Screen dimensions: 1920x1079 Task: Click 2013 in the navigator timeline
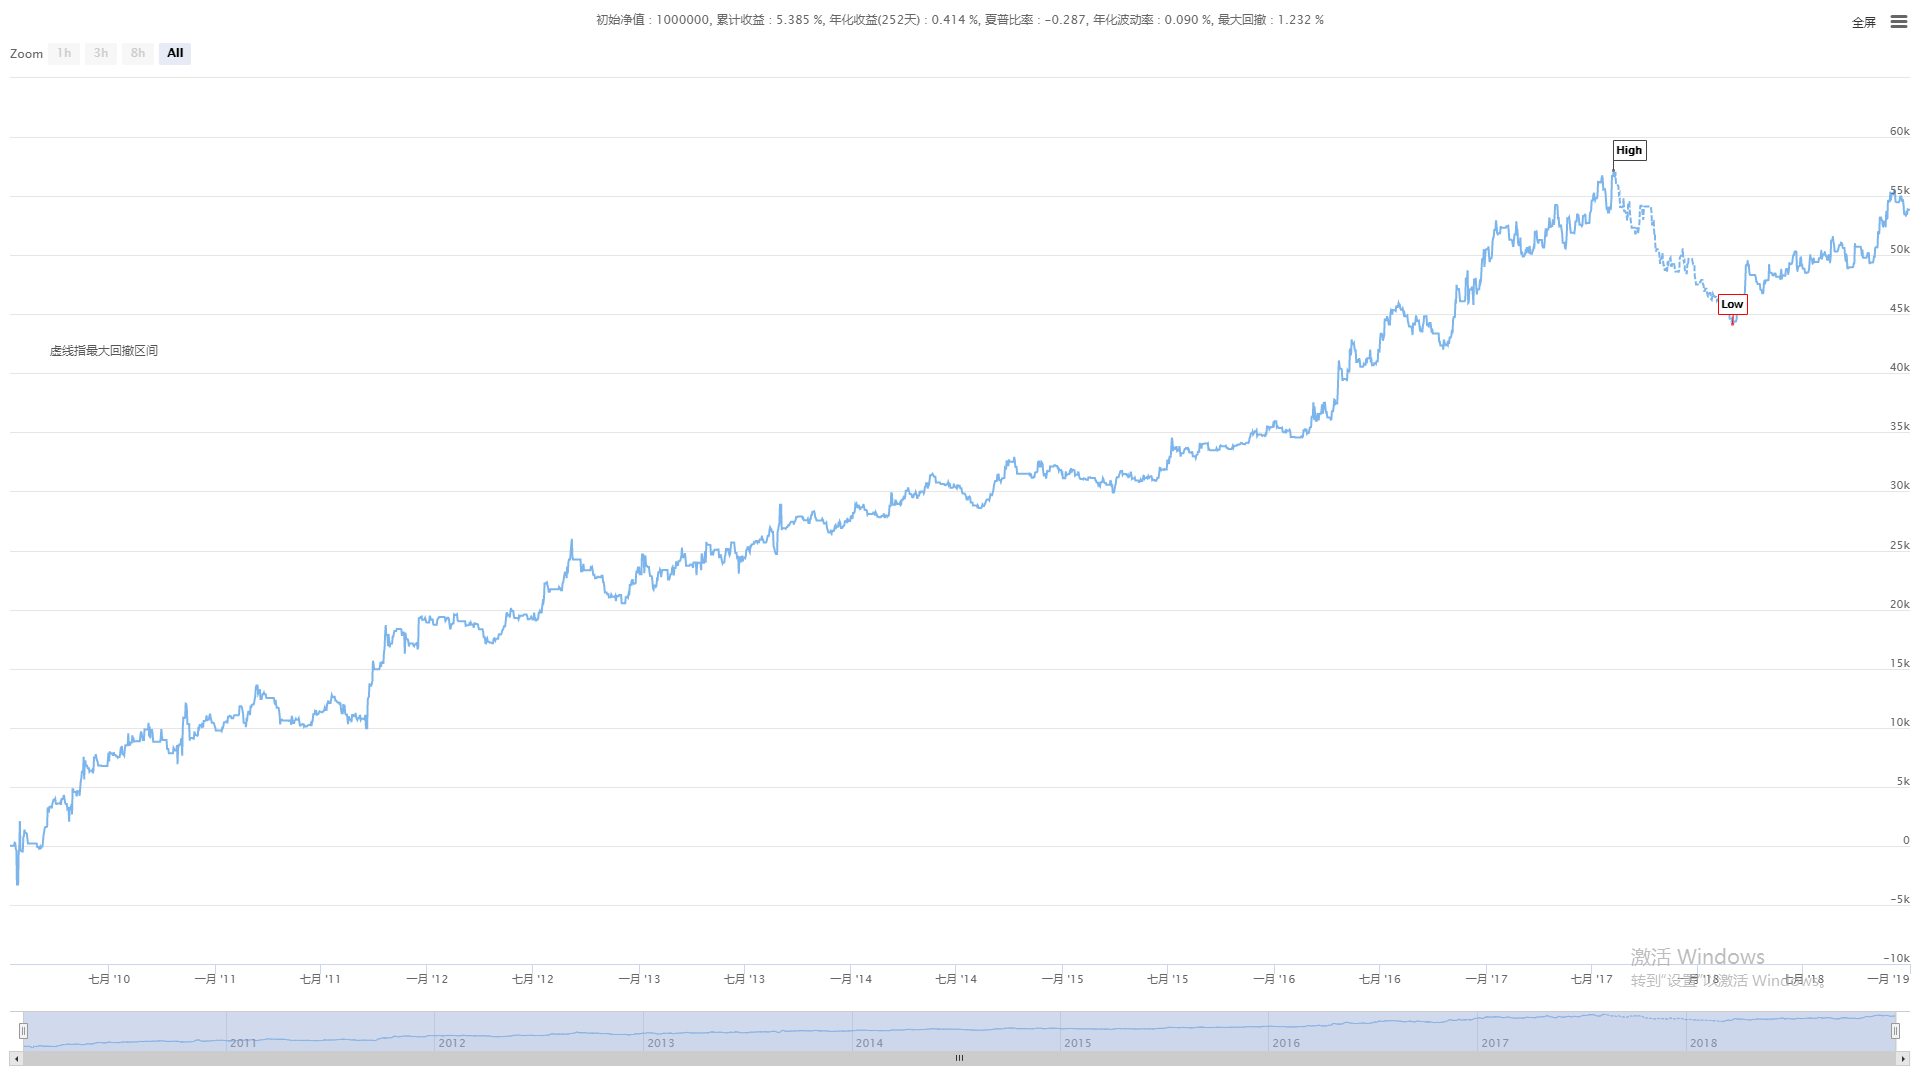tap(660, 1043)
